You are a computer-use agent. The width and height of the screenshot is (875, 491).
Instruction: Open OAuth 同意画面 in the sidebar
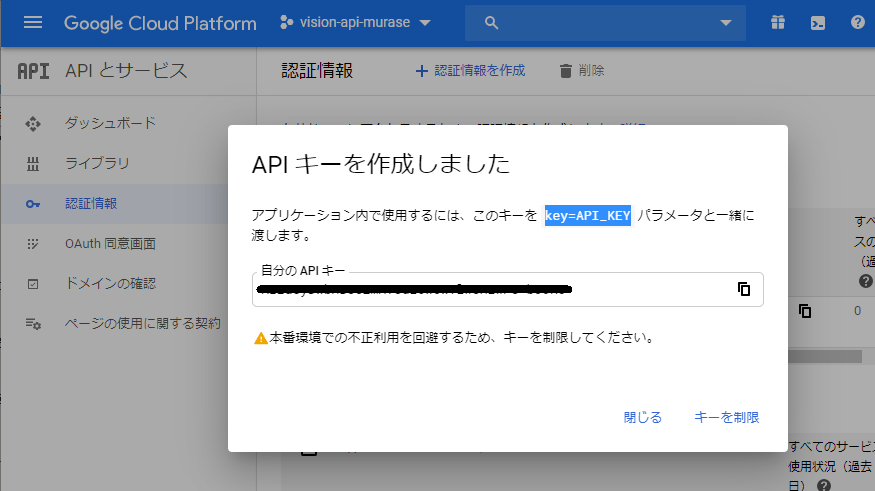pyautogui.click(x=110, y=244)
